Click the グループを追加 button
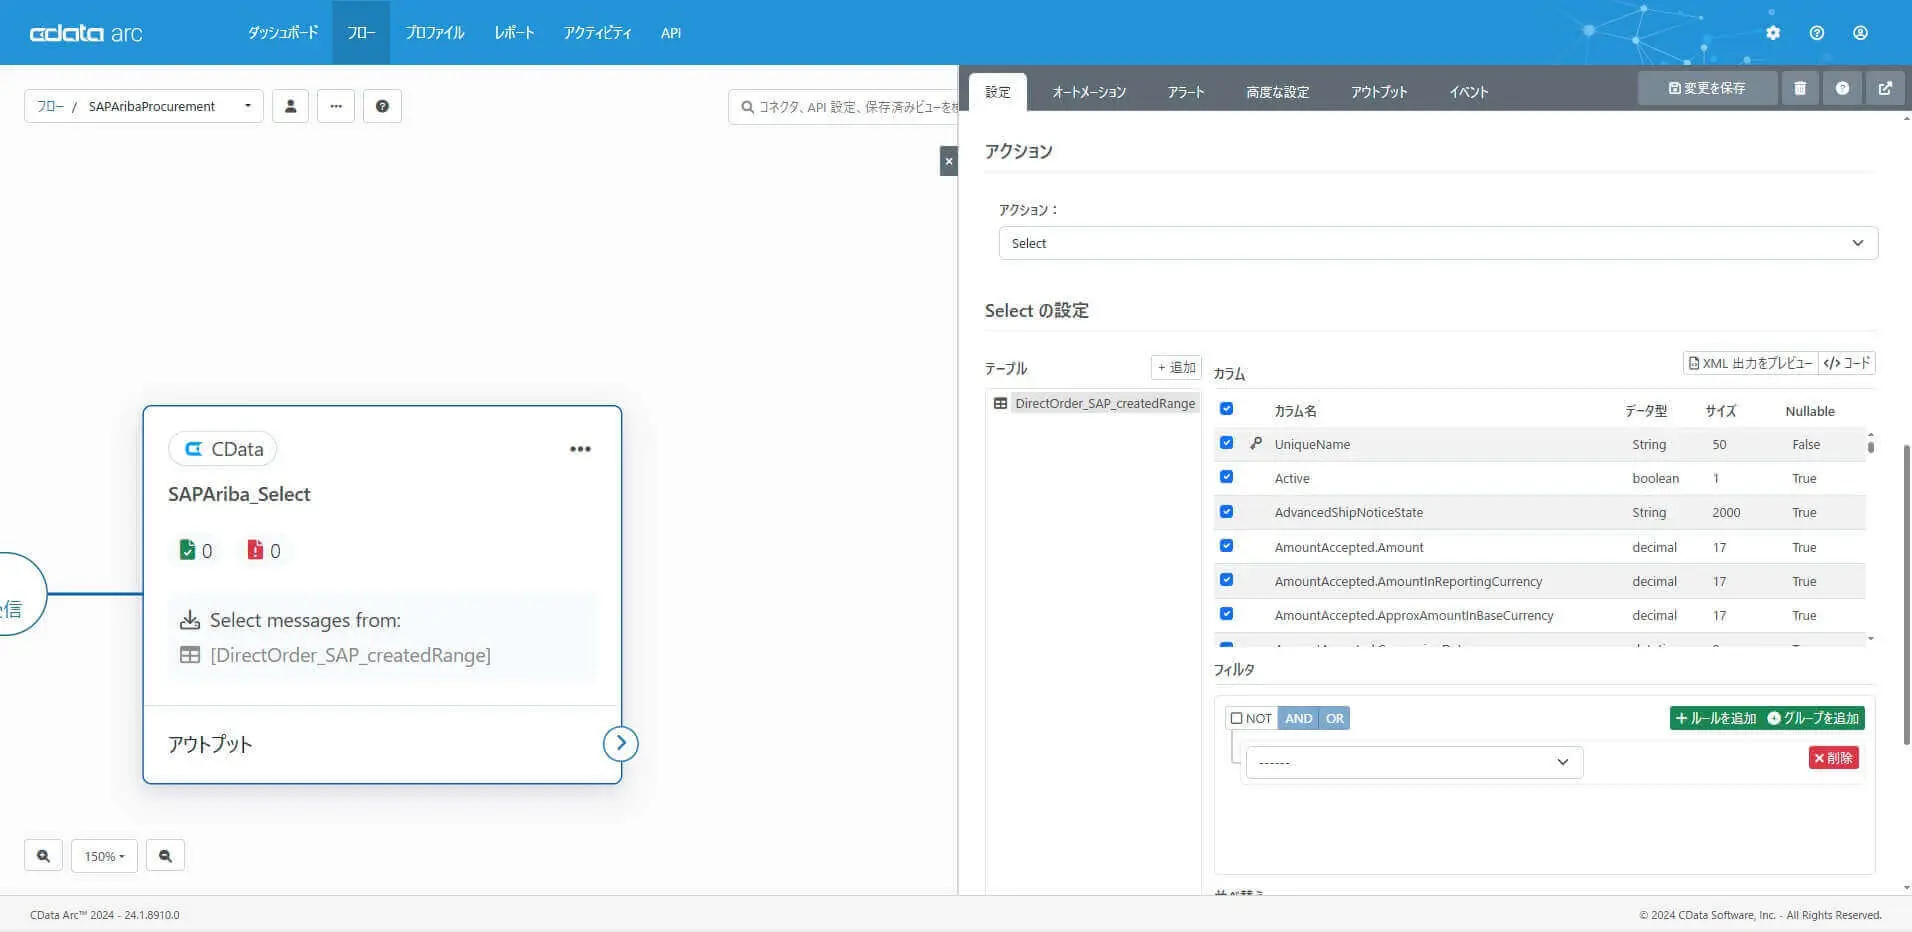This screenshot has width=1912, height=932. (1813, 718)
